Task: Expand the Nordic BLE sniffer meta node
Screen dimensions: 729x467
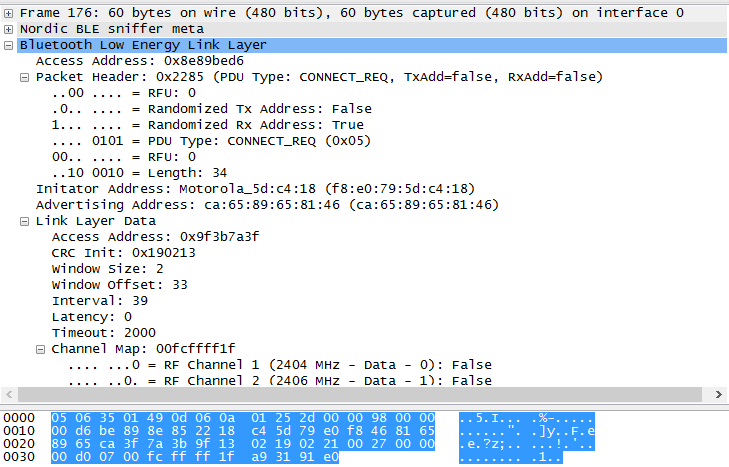Action: click(8, 29)
